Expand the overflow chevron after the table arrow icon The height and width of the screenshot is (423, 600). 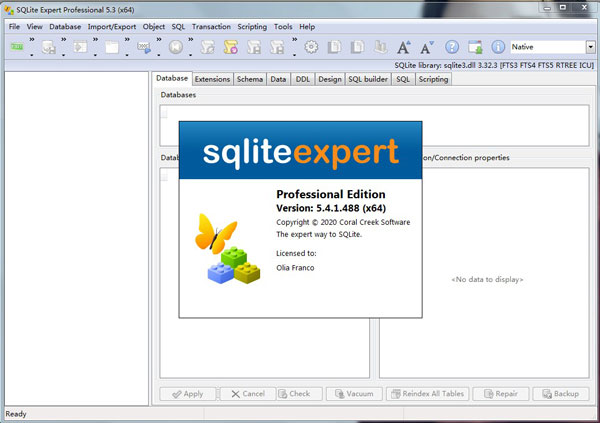click(95, 39)
